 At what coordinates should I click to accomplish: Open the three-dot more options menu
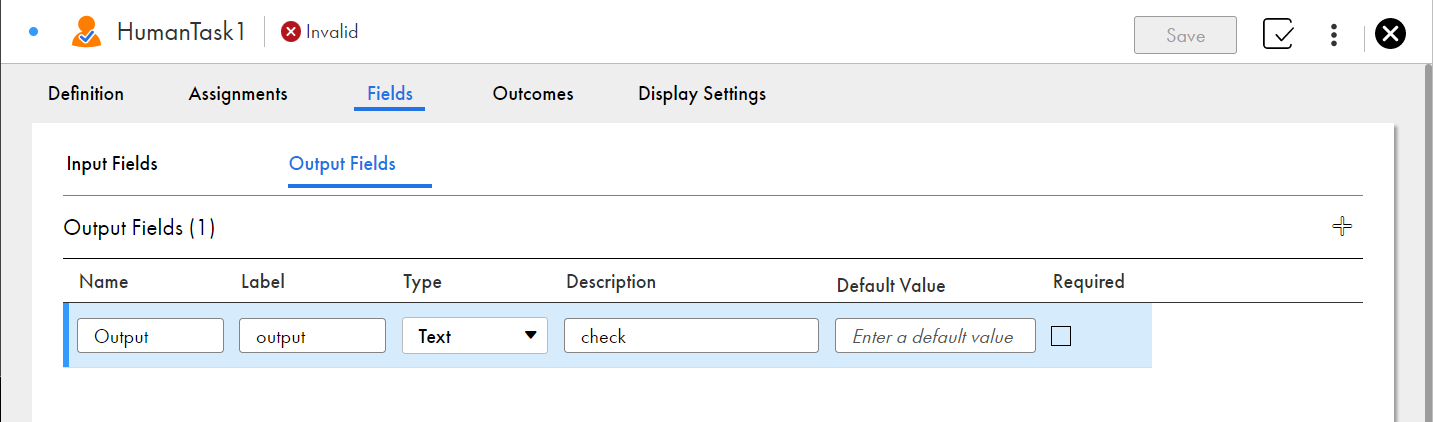click(1334, 35)
